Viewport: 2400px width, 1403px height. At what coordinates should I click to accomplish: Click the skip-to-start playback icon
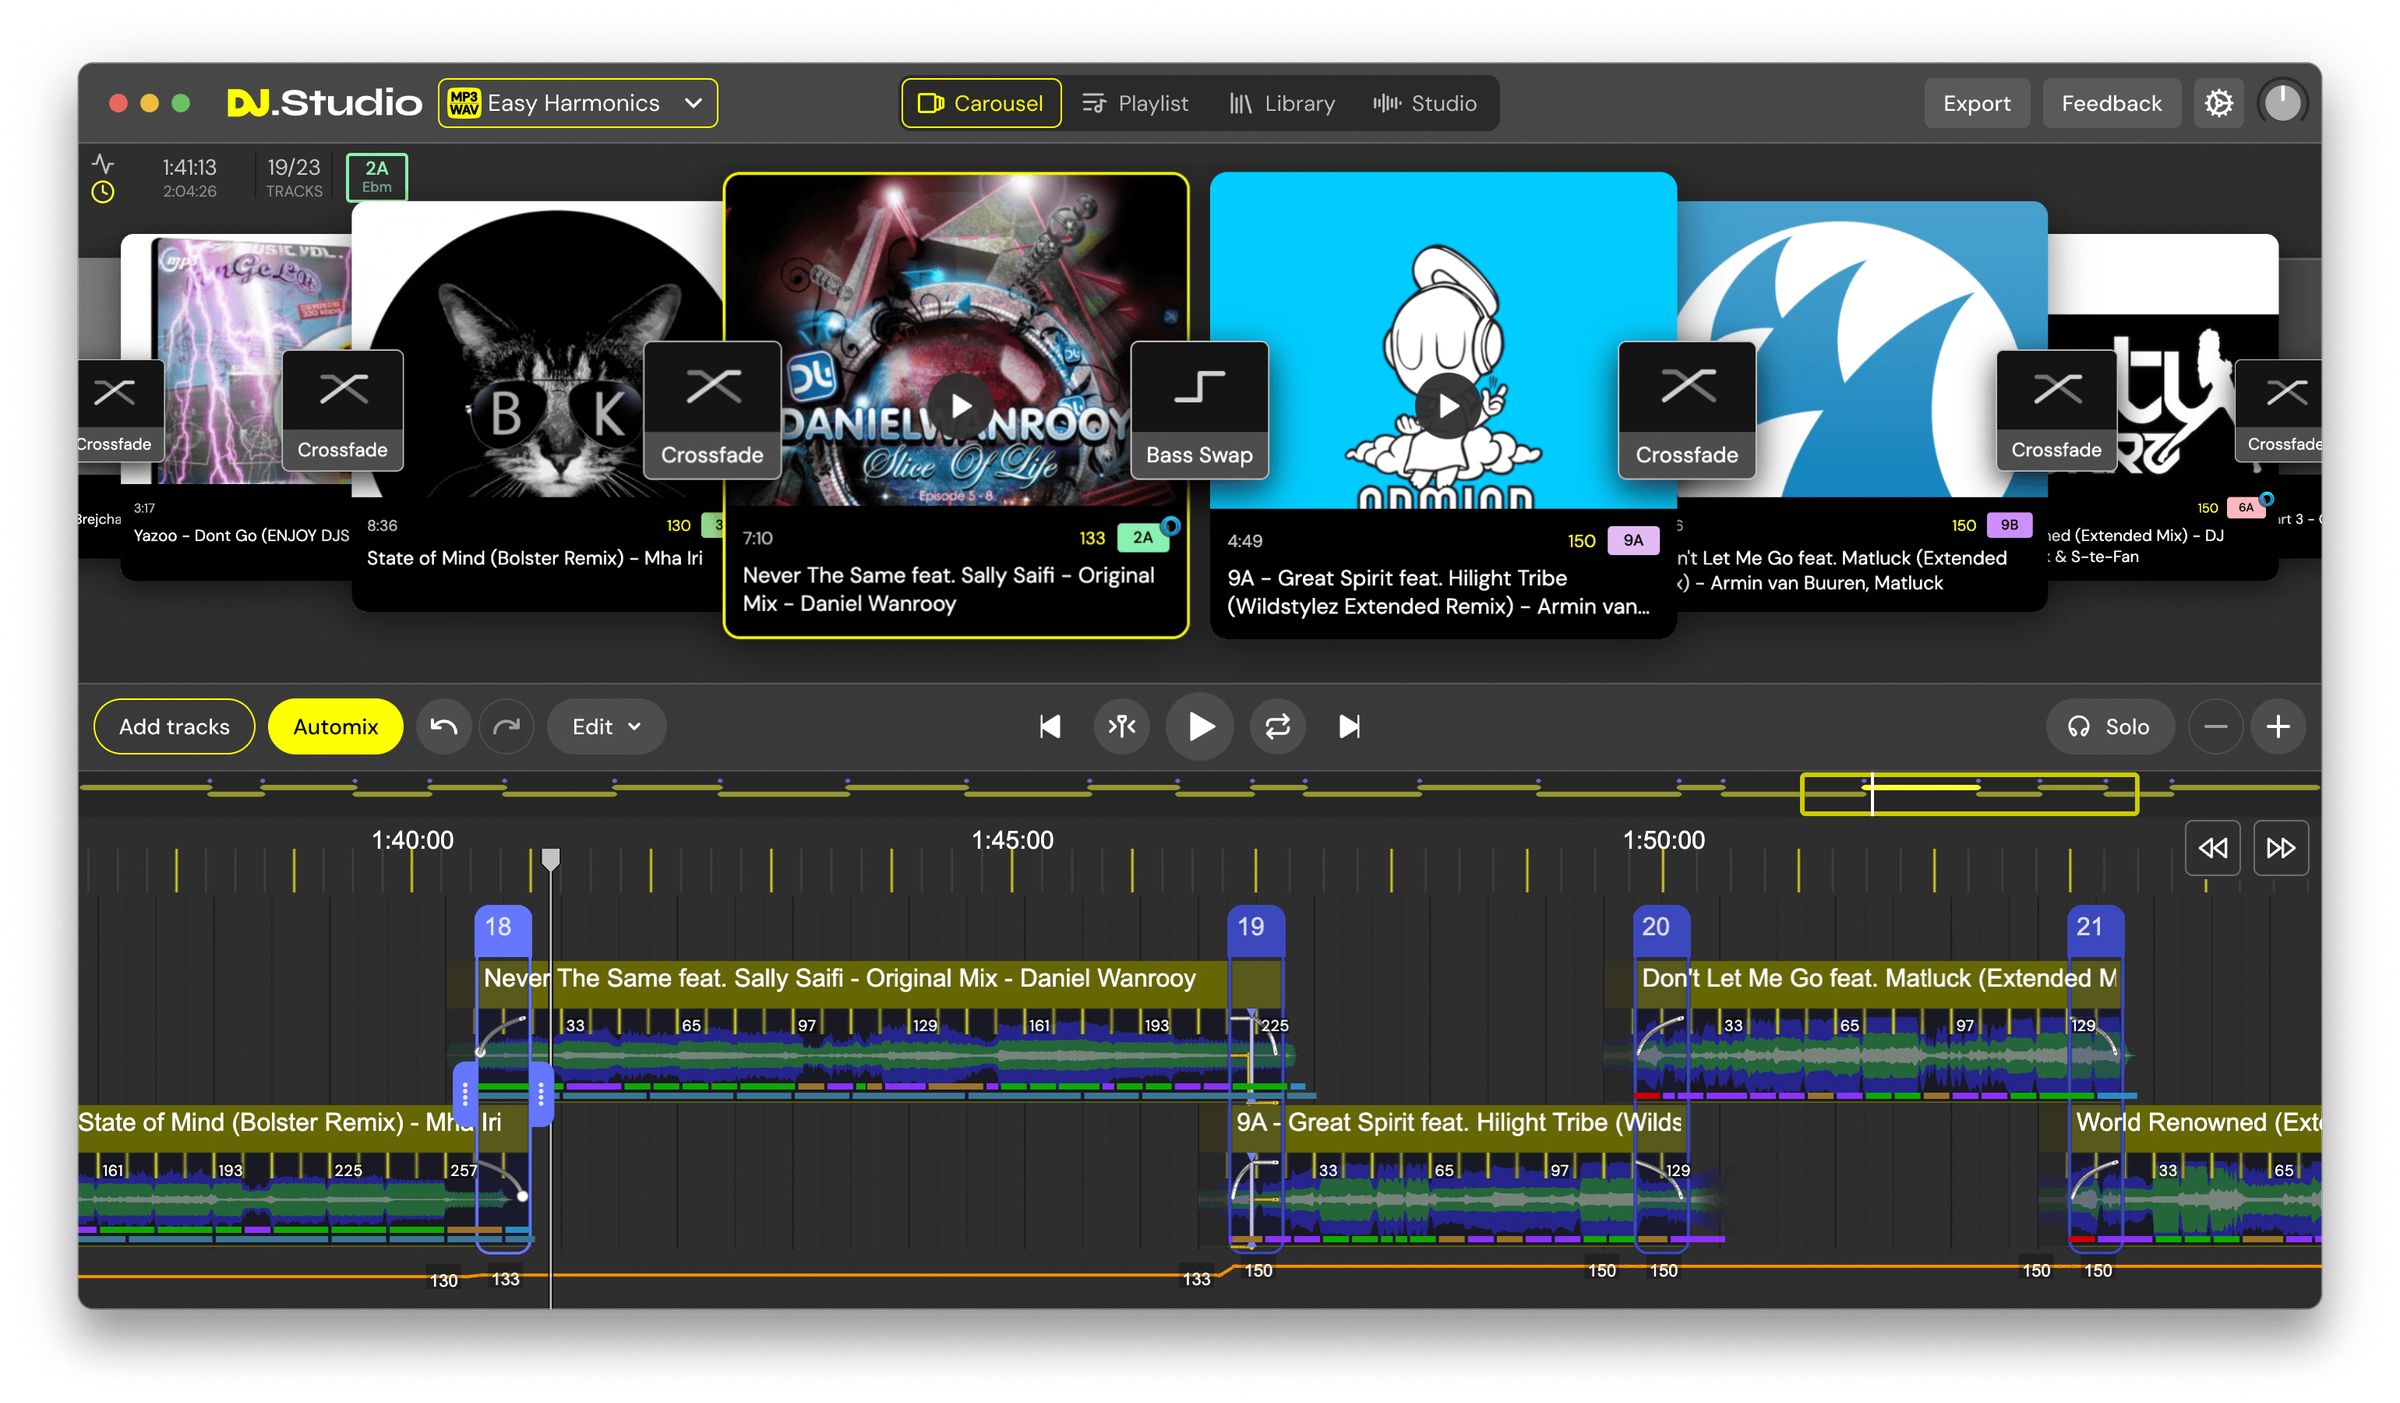tap(1049, 727)
